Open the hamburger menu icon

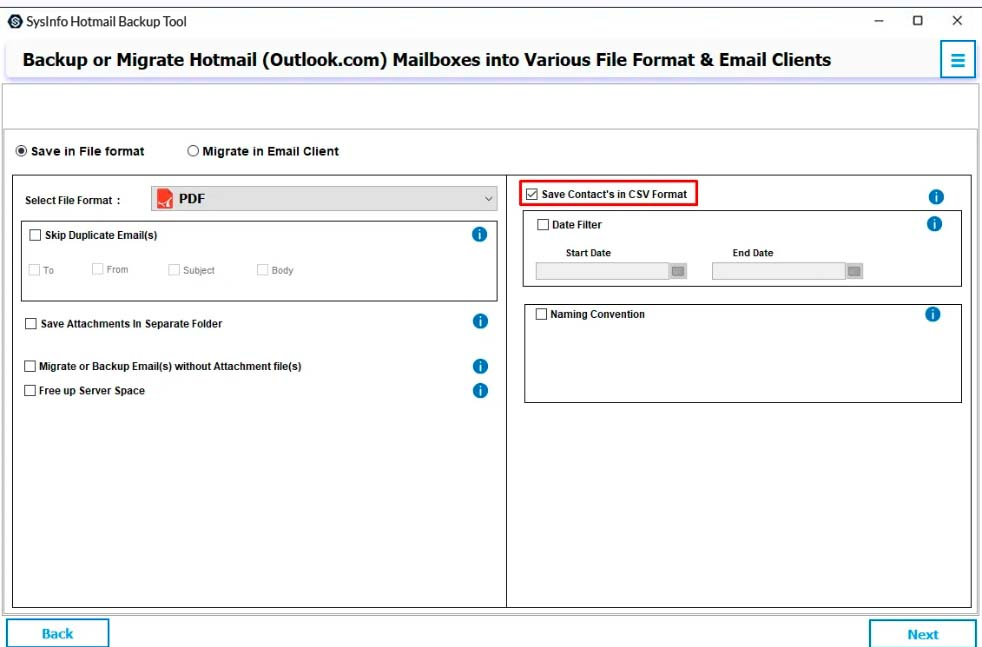click(958, 60)
